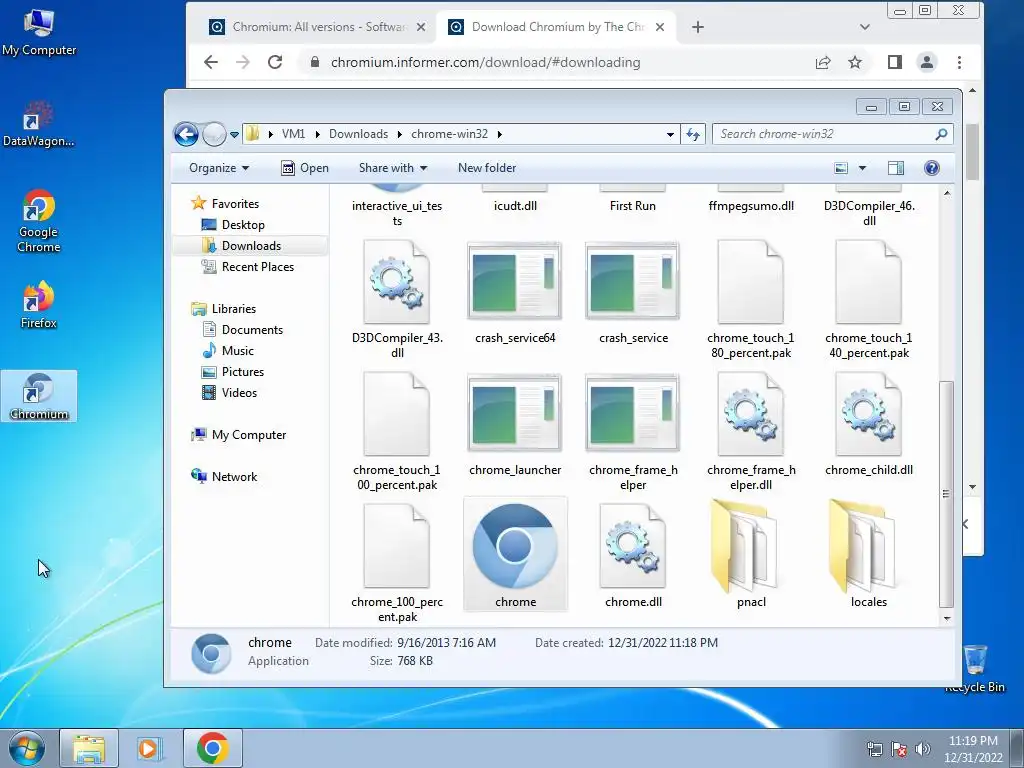Image resolution: width=1024 pixels, height=768 pixels.
Task: Open Chrome profile avatar
Action: pos(927,62)
